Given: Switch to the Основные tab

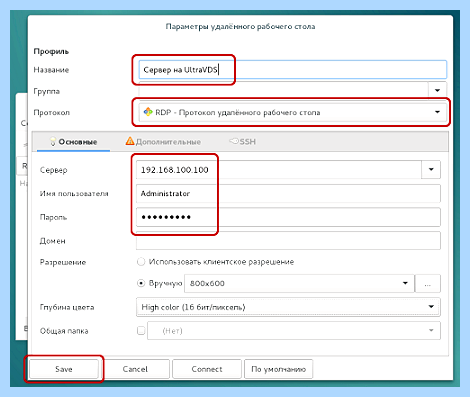Looking at the screenshot, I should click(x=73, y=142).
